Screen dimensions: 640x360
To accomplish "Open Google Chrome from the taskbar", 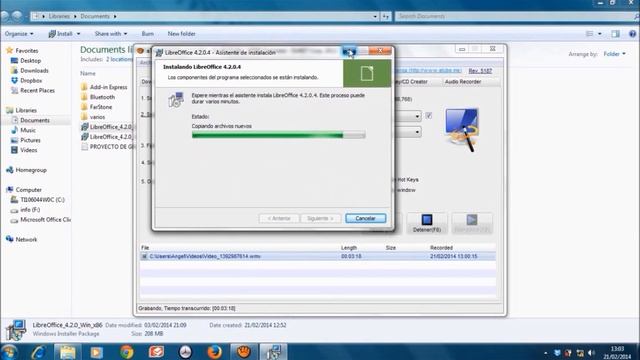I will (x=126, y=352).
